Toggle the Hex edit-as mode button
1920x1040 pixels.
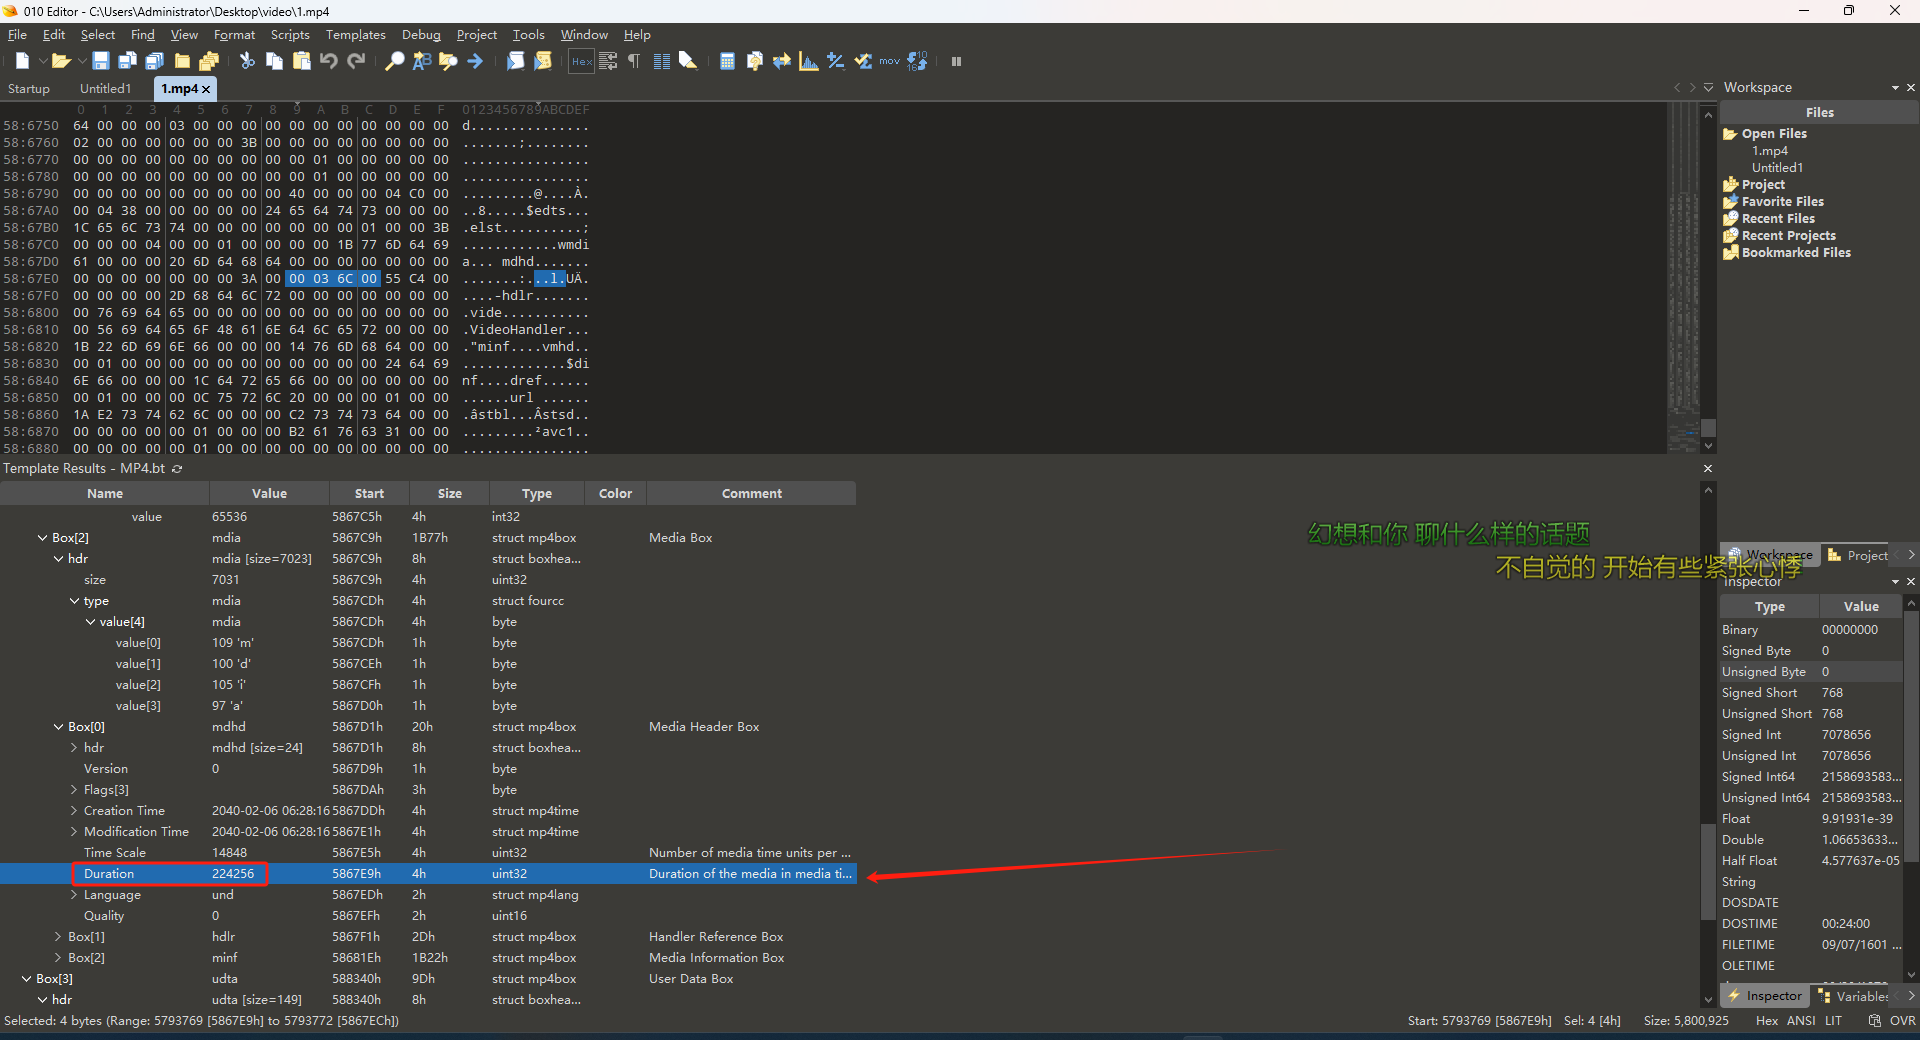[581, 61]
